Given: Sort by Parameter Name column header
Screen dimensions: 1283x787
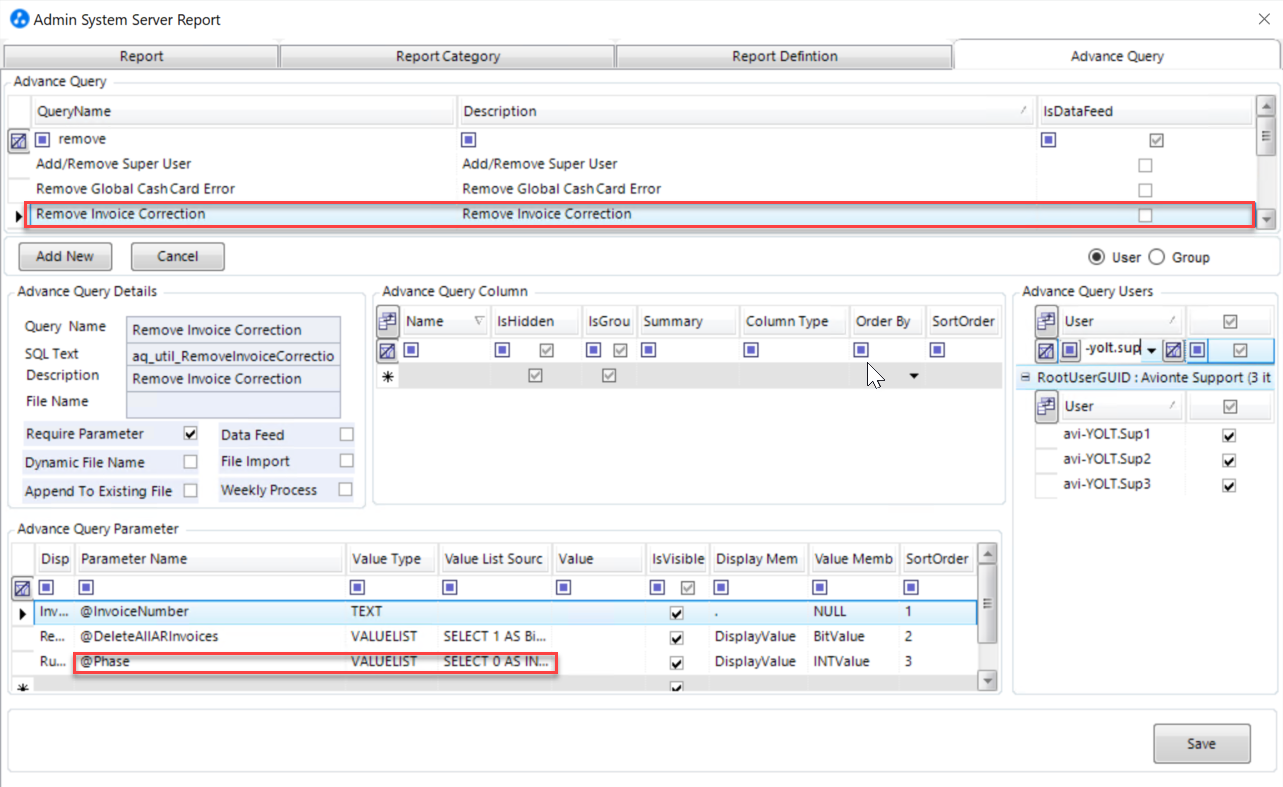Looking at the screenshot, I should coord(210,559).
